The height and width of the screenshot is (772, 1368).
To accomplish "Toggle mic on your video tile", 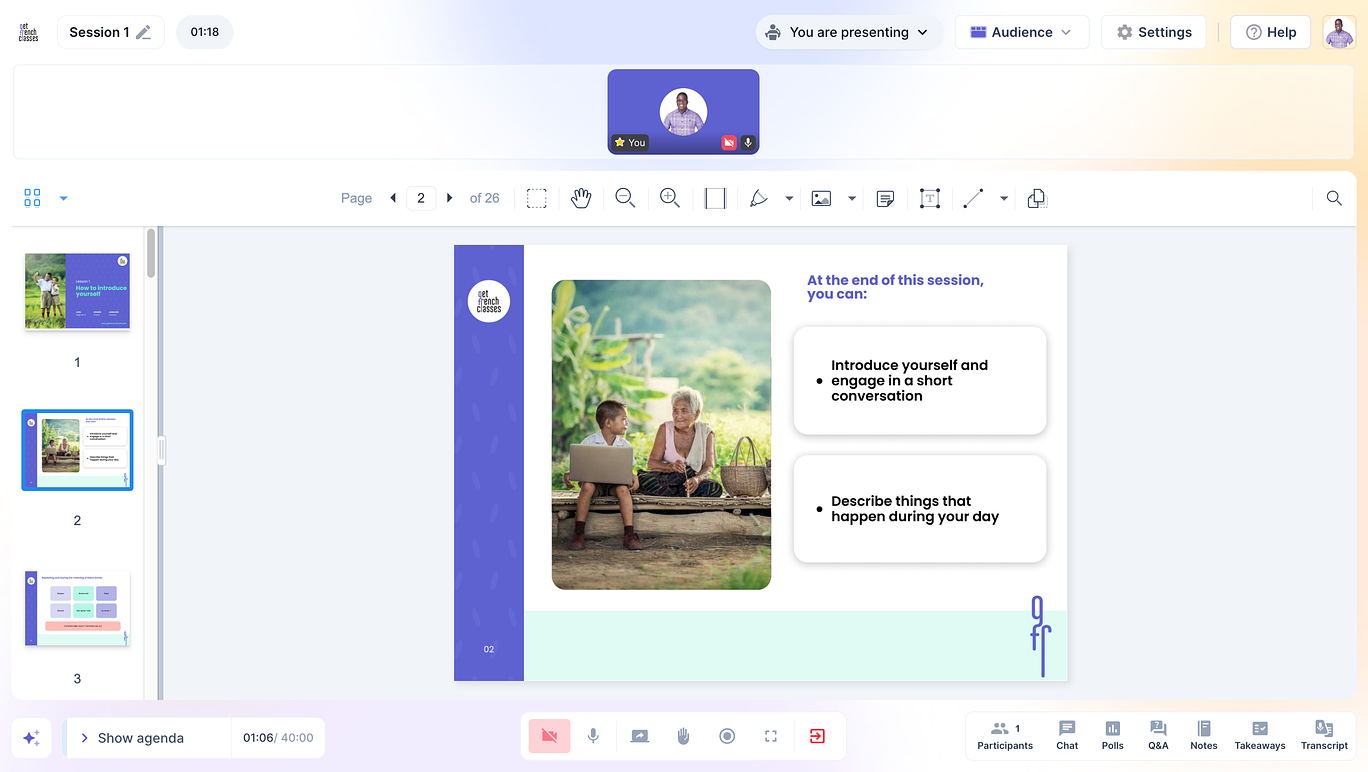I will click(747, 143).
